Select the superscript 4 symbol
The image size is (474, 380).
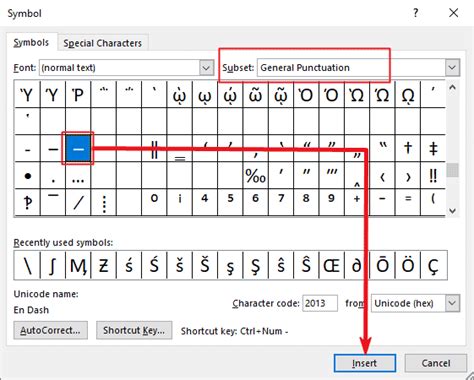click(205, 202)
